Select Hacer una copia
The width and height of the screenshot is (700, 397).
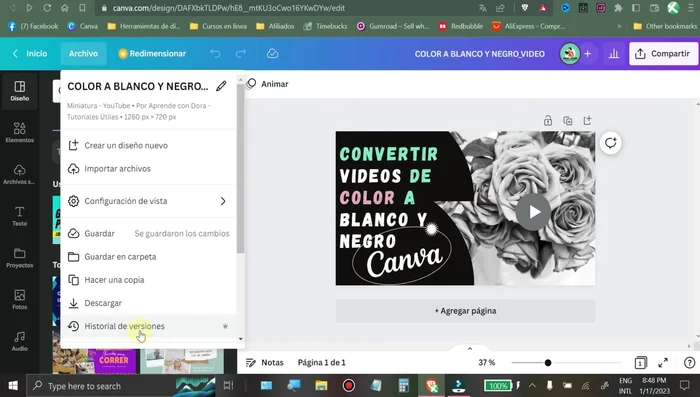click(x=148, y=280)
